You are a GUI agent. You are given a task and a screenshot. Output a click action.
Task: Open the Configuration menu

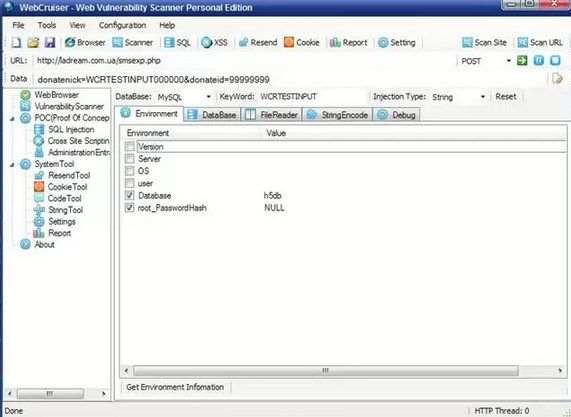122,25
